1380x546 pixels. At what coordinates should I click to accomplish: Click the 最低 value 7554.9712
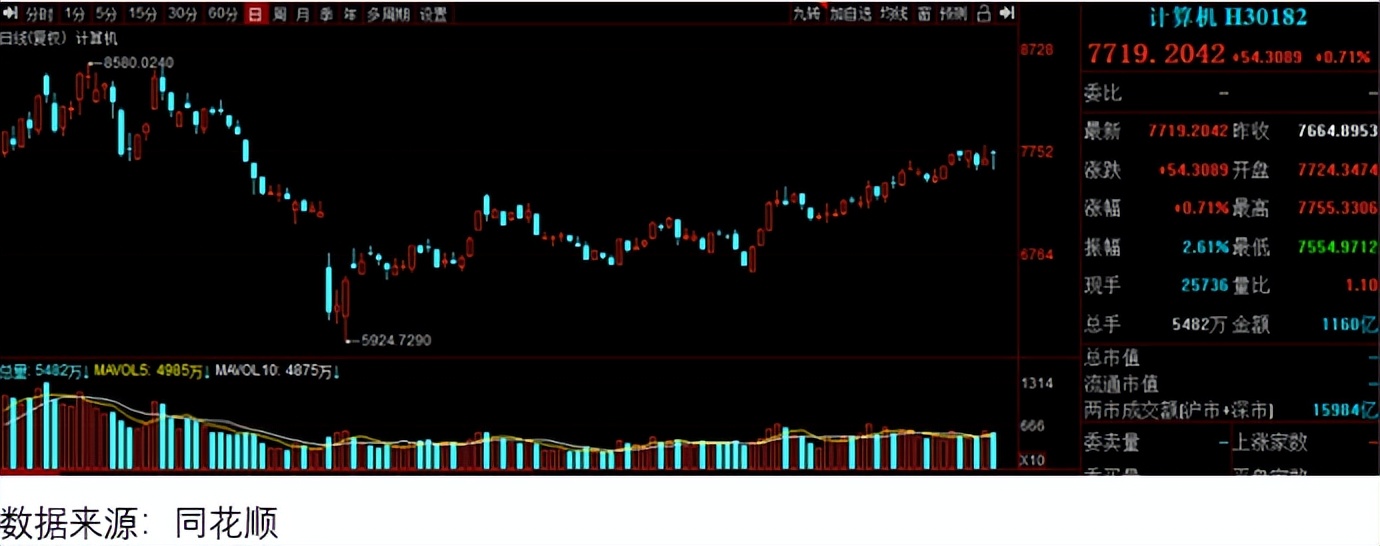[x=1337, y=247]
